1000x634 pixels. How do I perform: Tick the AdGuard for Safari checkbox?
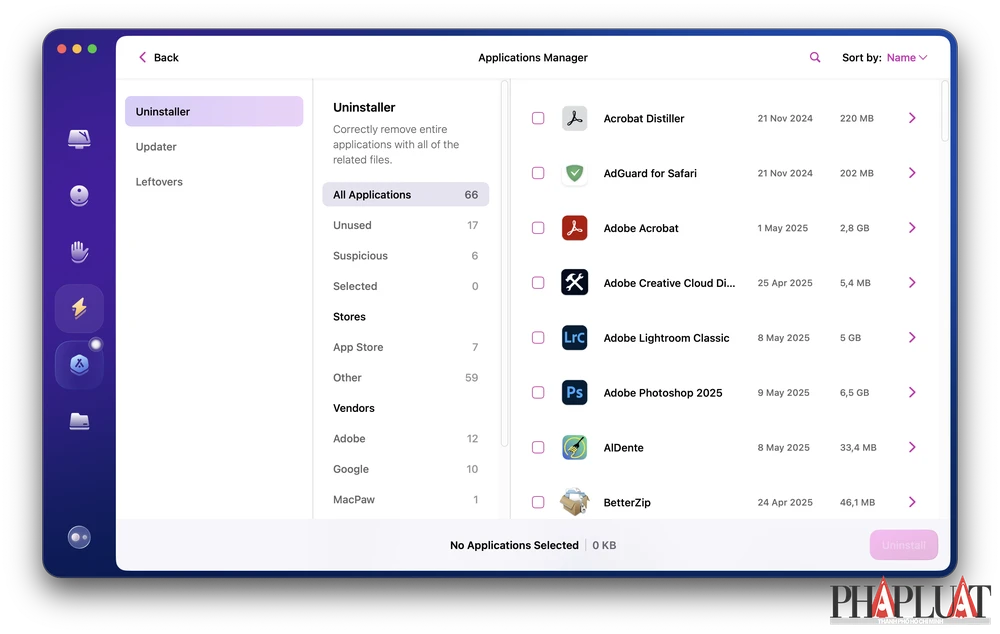(538, 173)
